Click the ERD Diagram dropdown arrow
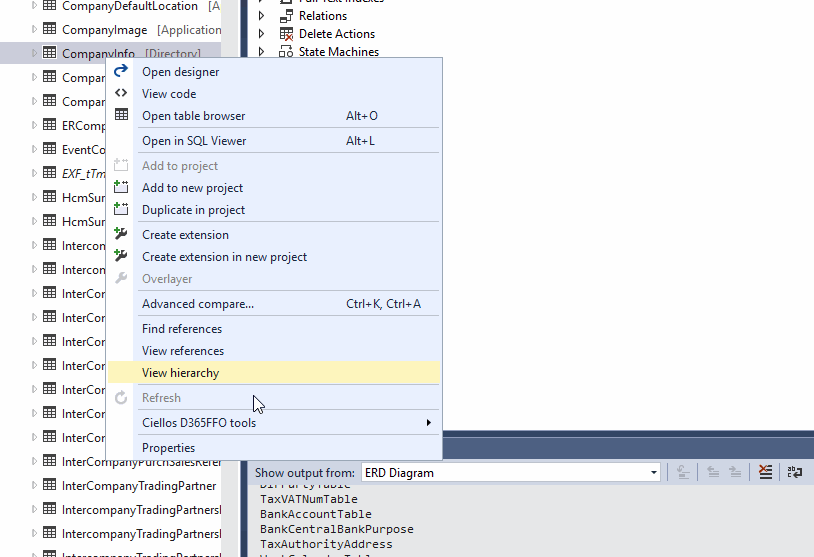Screen dimensions: 814x557 point(654,473)
